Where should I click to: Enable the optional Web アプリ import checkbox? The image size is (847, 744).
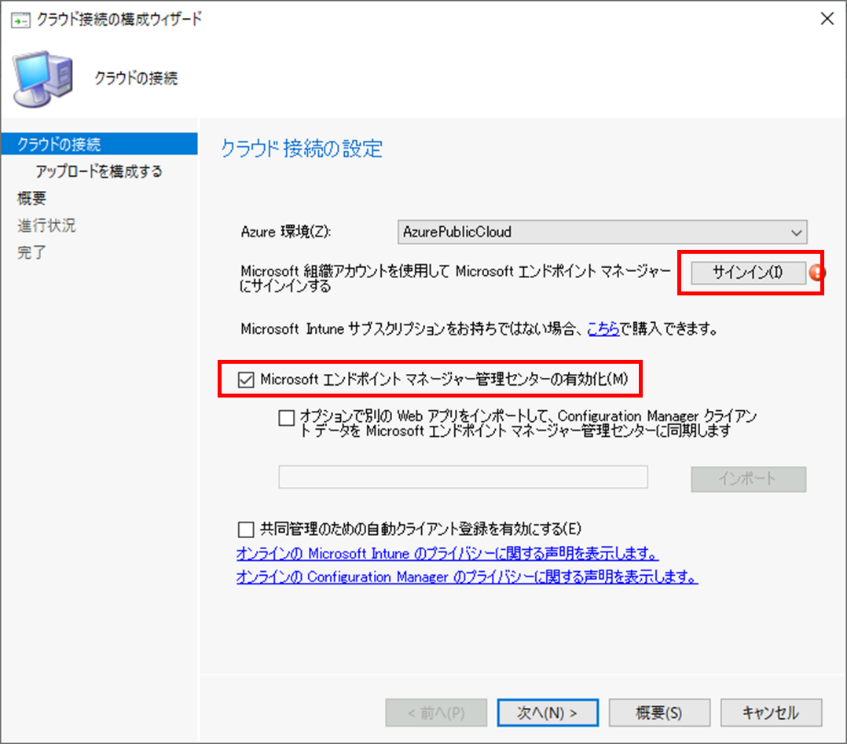pos(286,418)
